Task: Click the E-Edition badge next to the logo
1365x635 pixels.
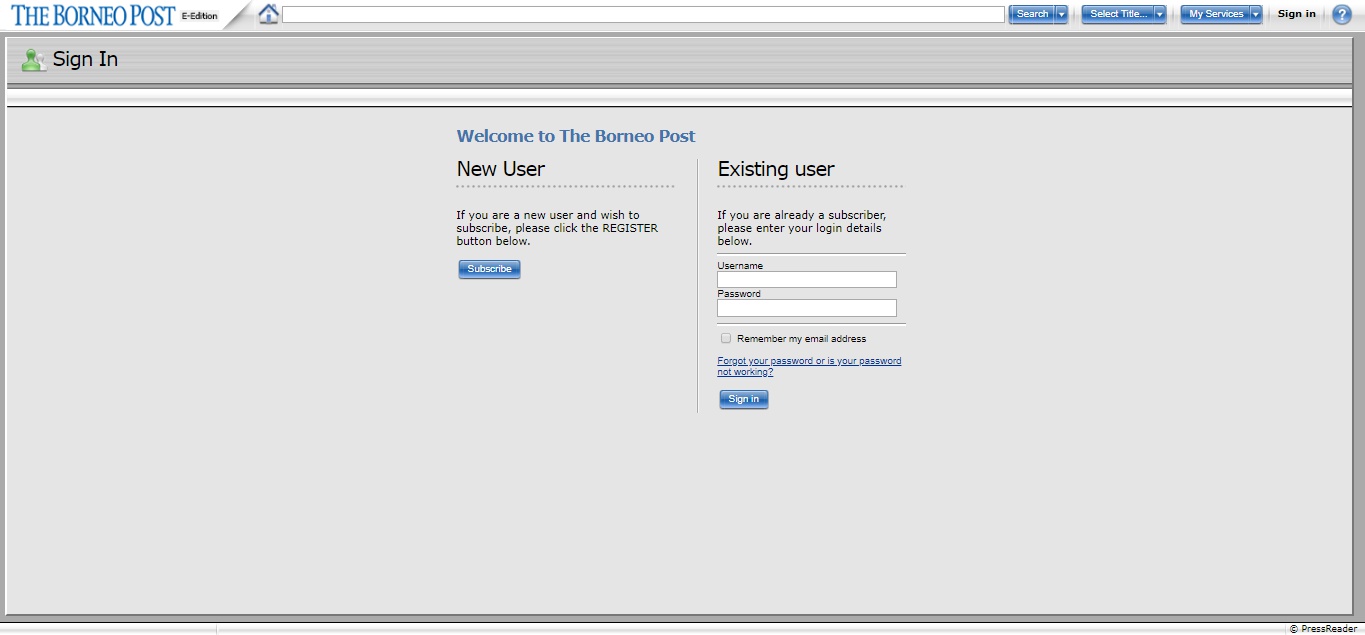Action: (199, 16)
